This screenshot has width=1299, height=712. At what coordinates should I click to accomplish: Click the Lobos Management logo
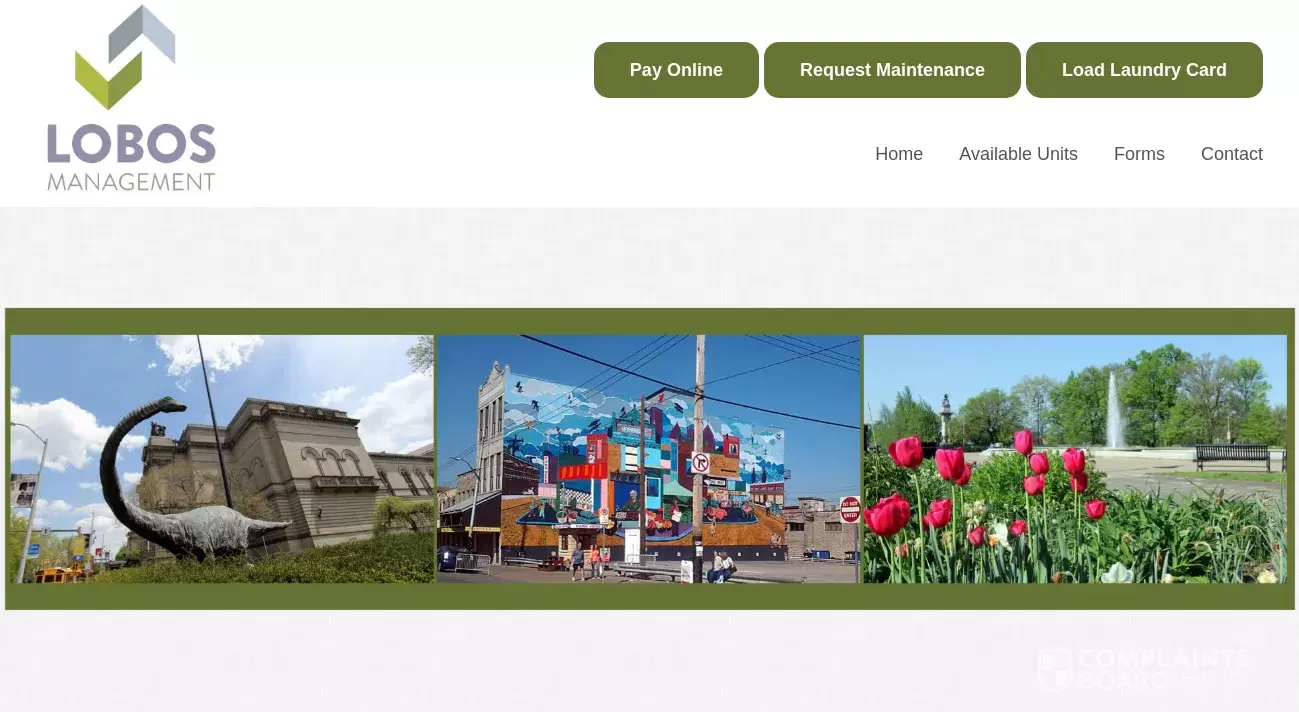[131, 98]
